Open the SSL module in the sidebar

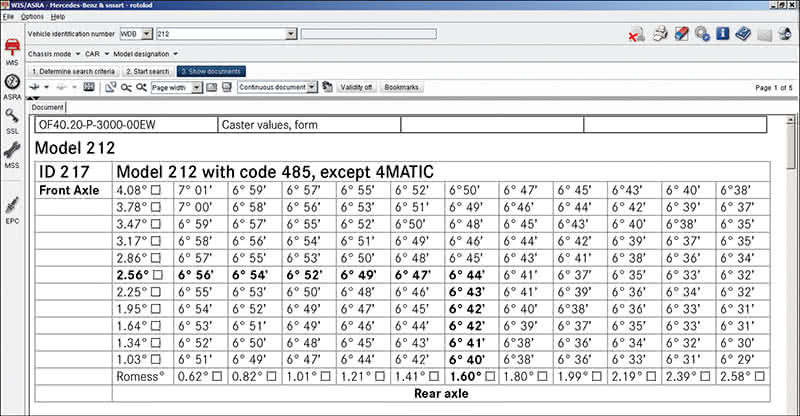(12, 120)
